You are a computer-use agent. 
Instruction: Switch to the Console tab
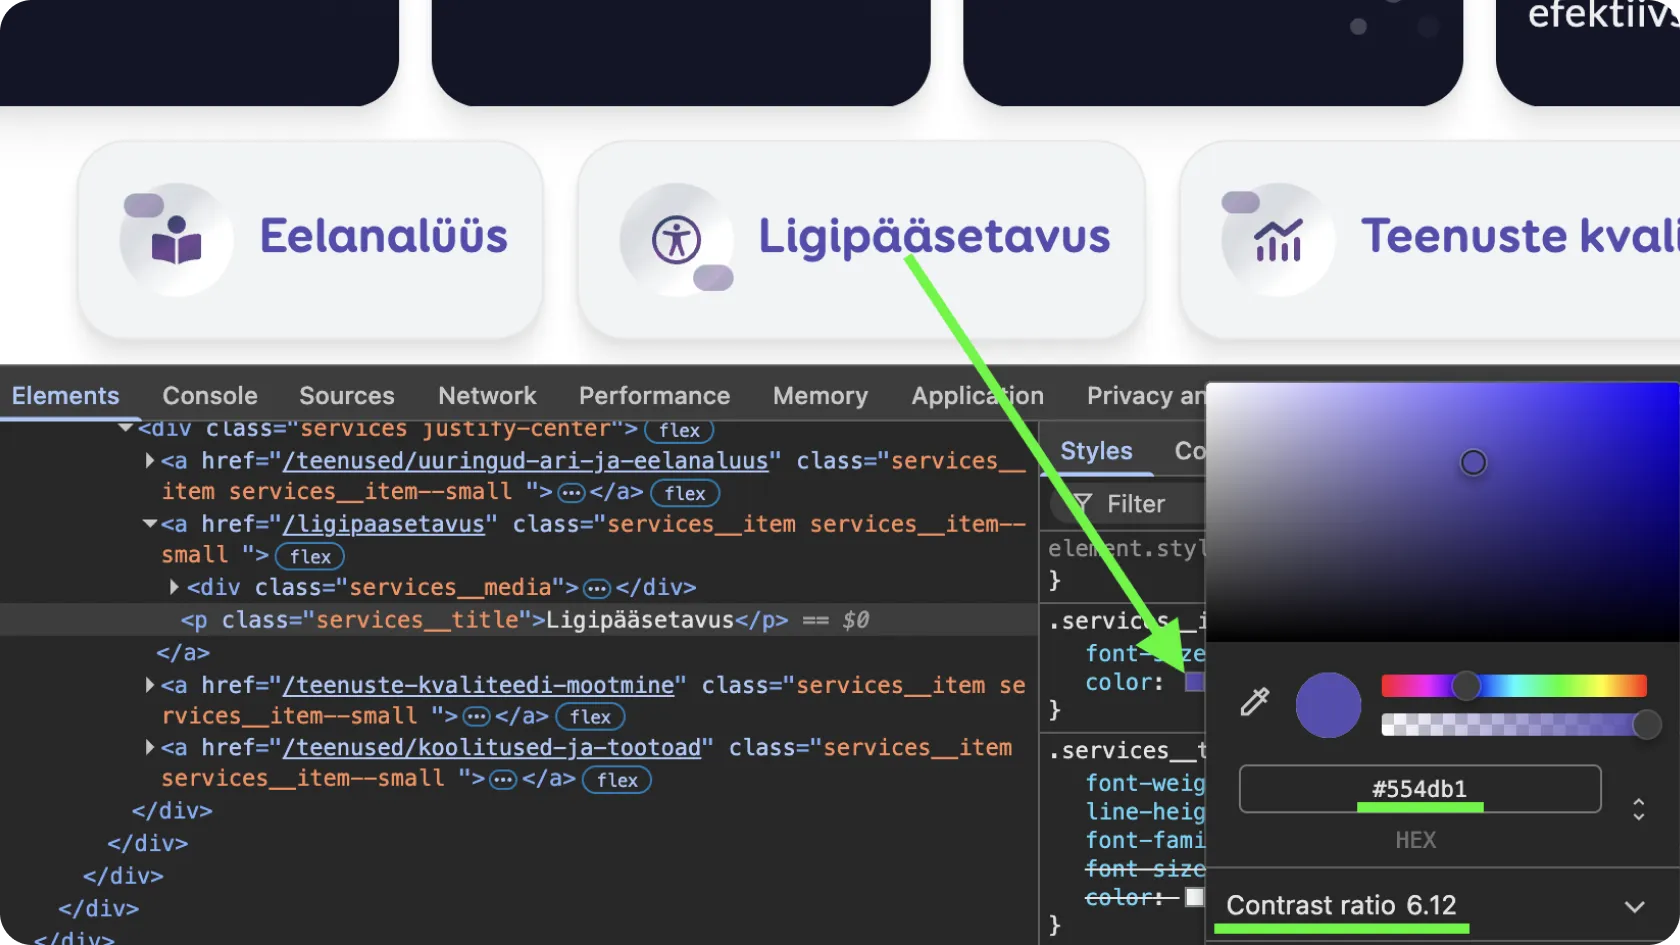pos(210,396)
